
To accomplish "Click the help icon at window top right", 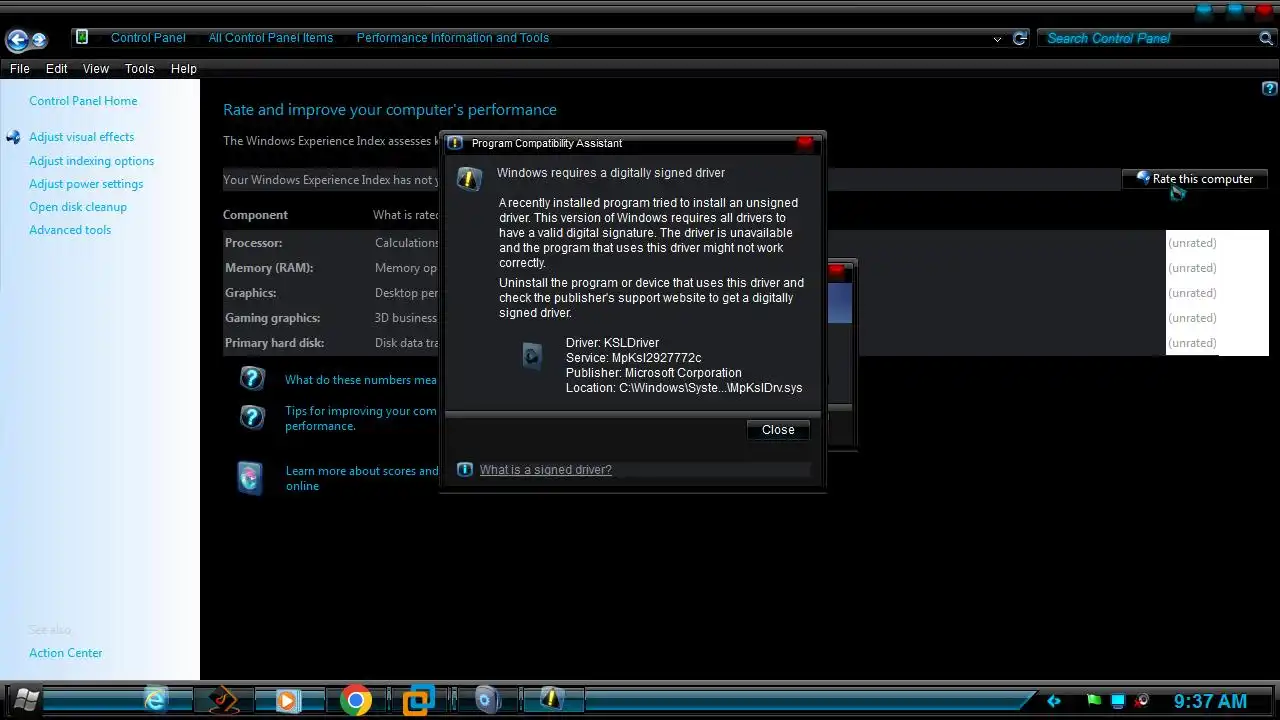I will [x=1270, y=89].
